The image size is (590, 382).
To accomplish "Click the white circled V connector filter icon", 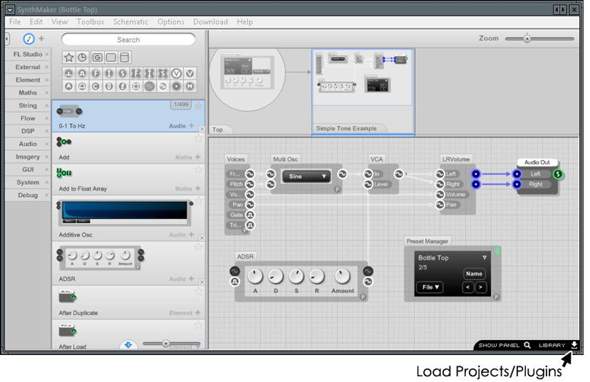I will 176,73.
